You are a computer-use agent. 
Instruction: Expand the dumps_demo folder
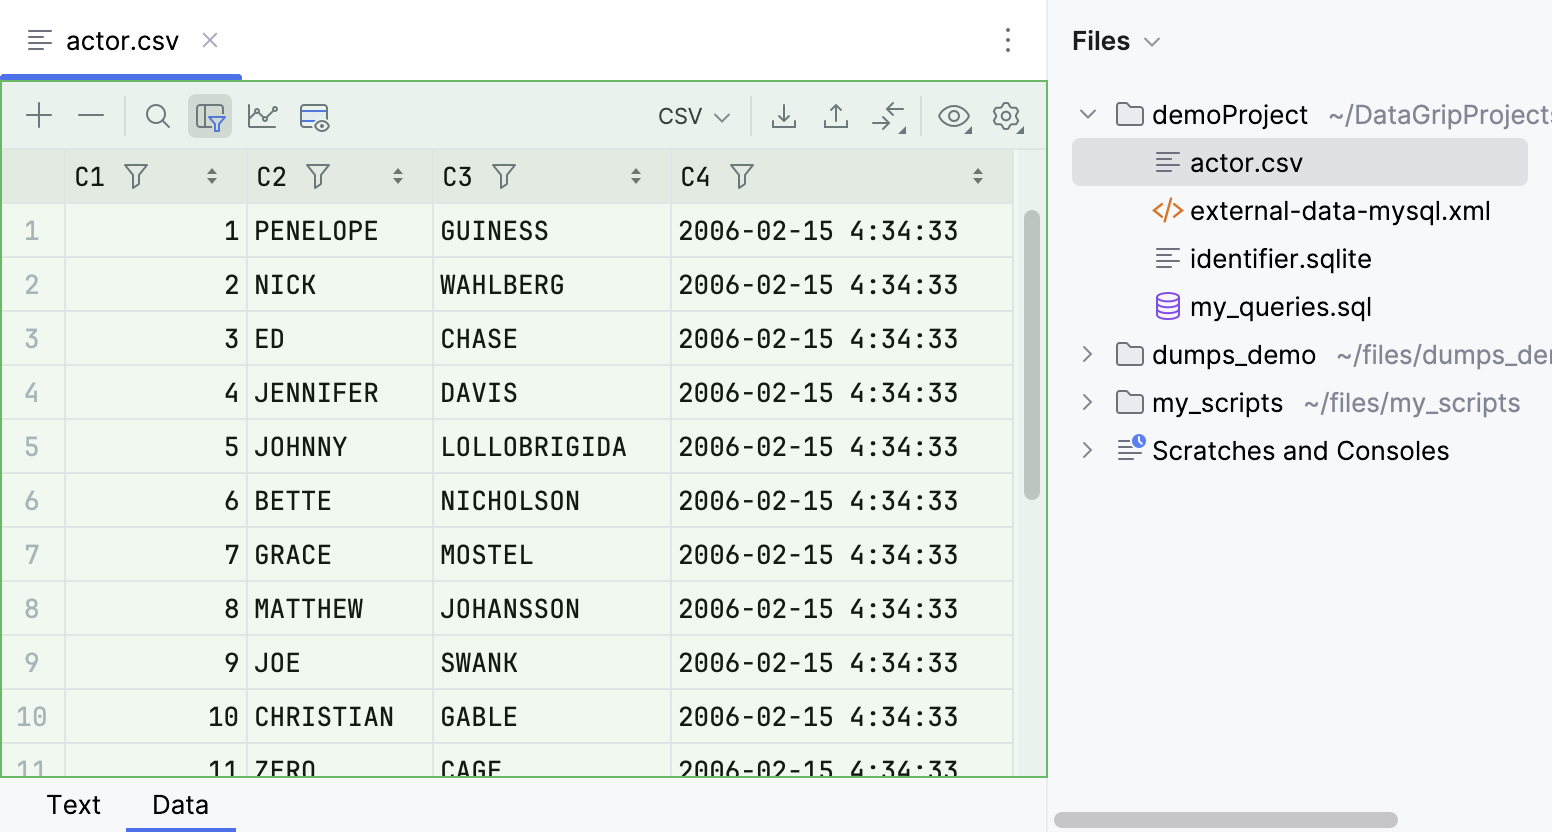[1087, 354]
